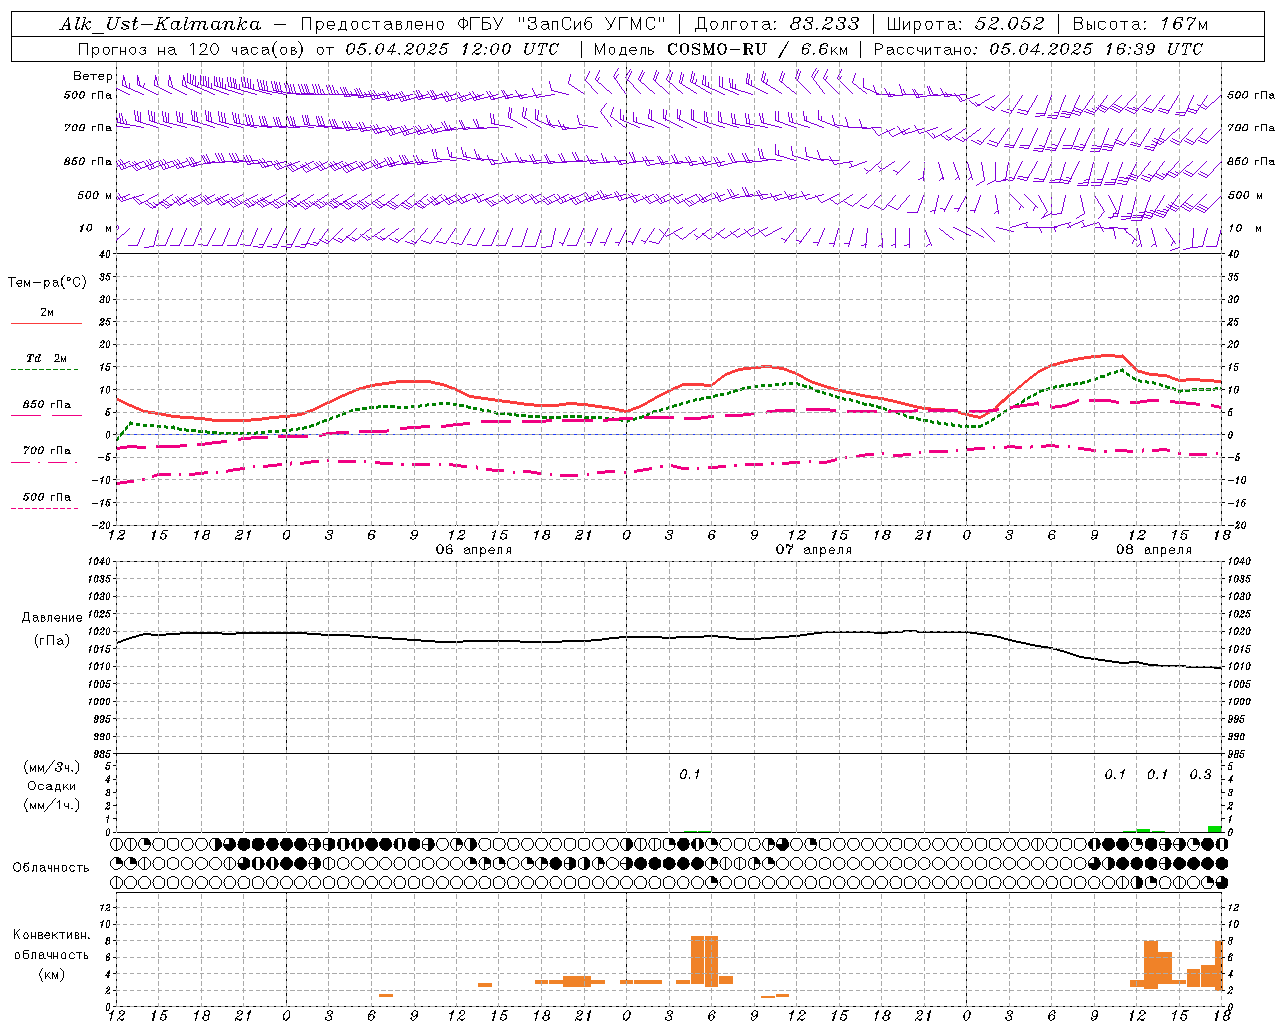Click the Ветер section label
This screenshot has width=1280, height=1024.
click(92, 76)
